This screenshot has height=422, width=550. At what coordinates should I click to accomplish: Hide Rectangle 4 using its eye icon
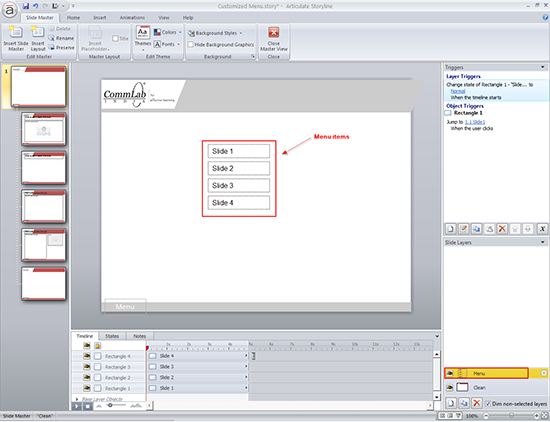point(87,356)
